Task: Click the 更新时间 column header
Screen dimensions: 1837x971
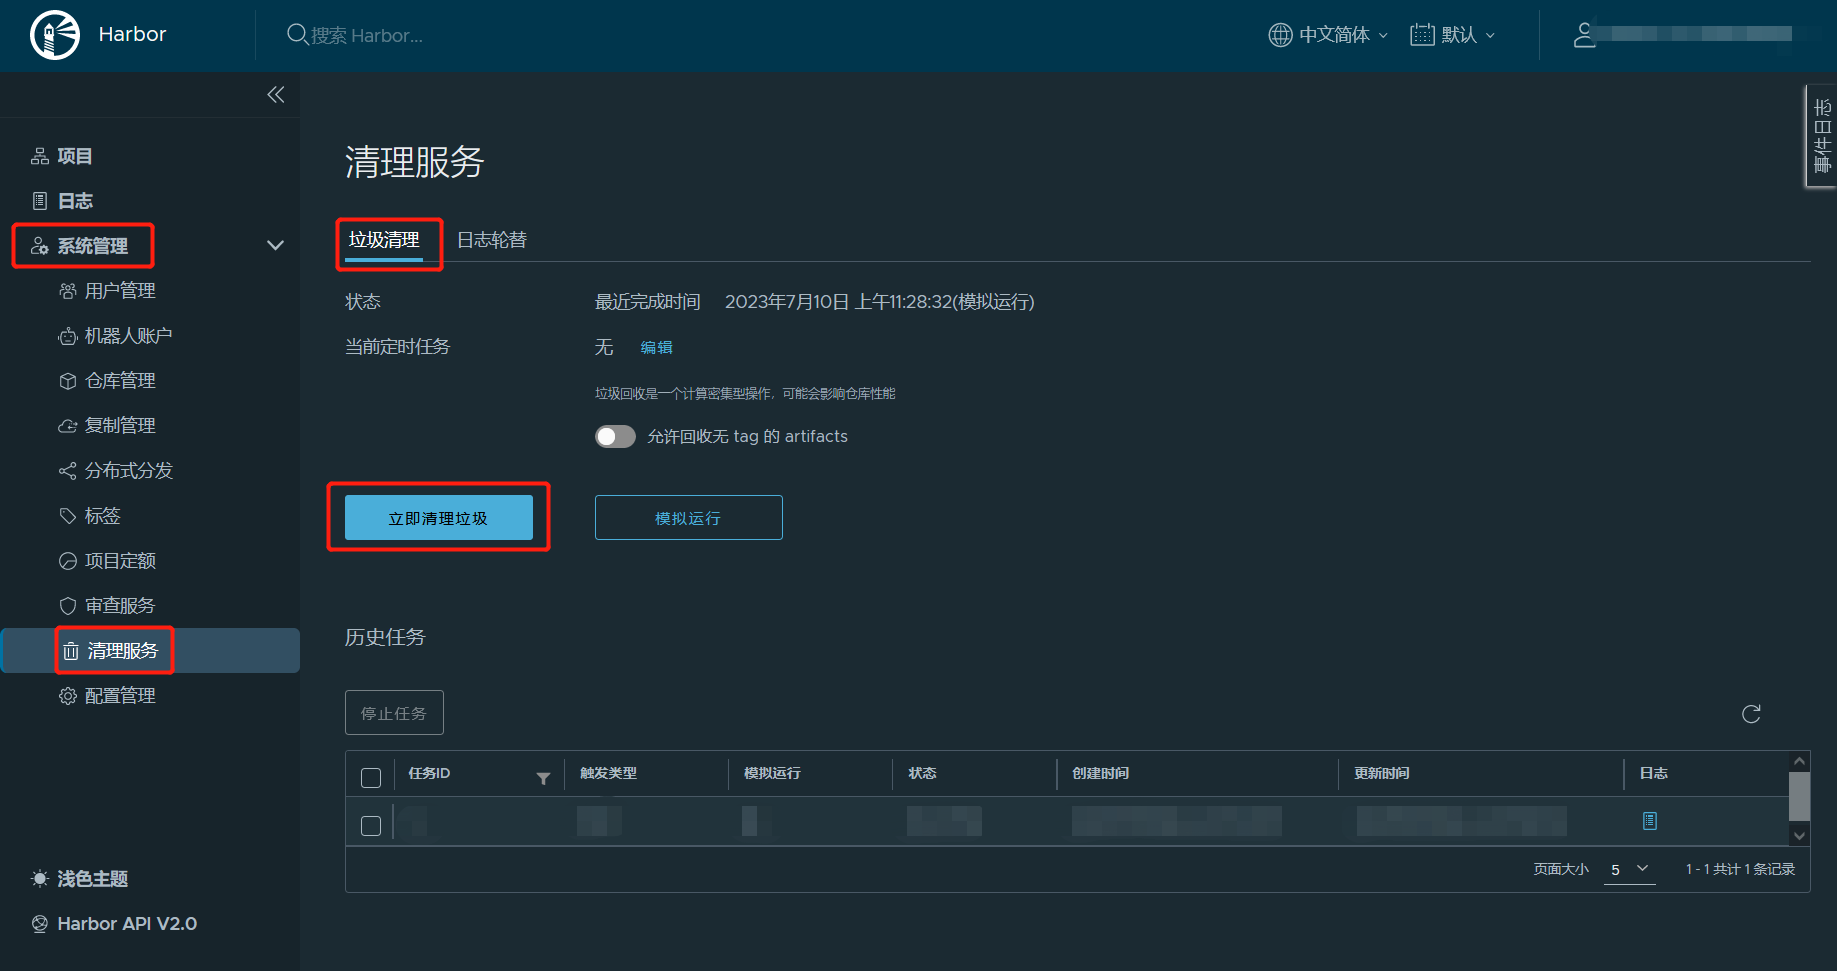Action: 1382,773
